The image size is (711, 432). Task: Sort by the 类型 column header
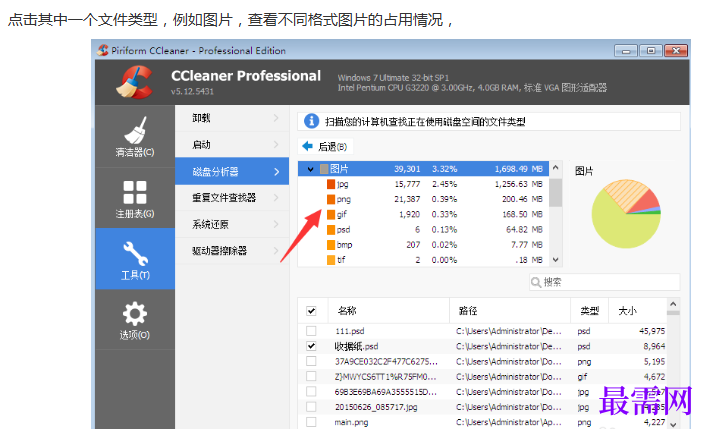click(589, 311)
